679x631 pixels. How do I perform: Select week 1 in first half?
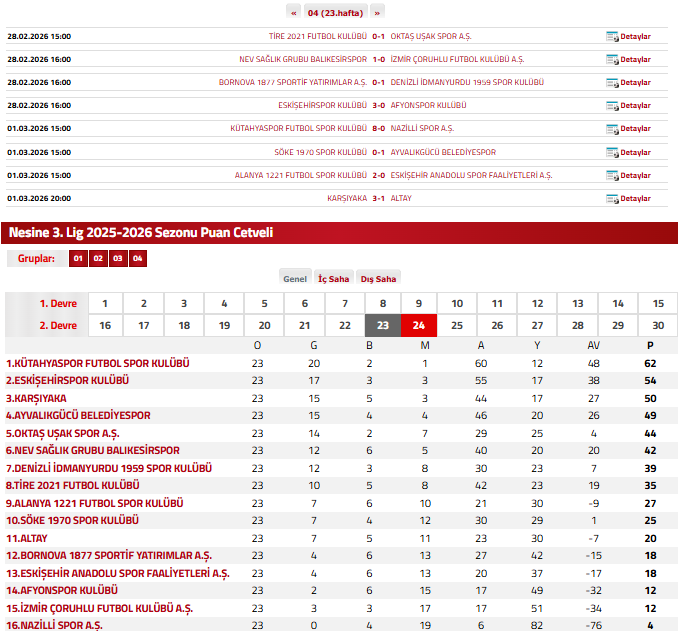(x=105, y=304)
